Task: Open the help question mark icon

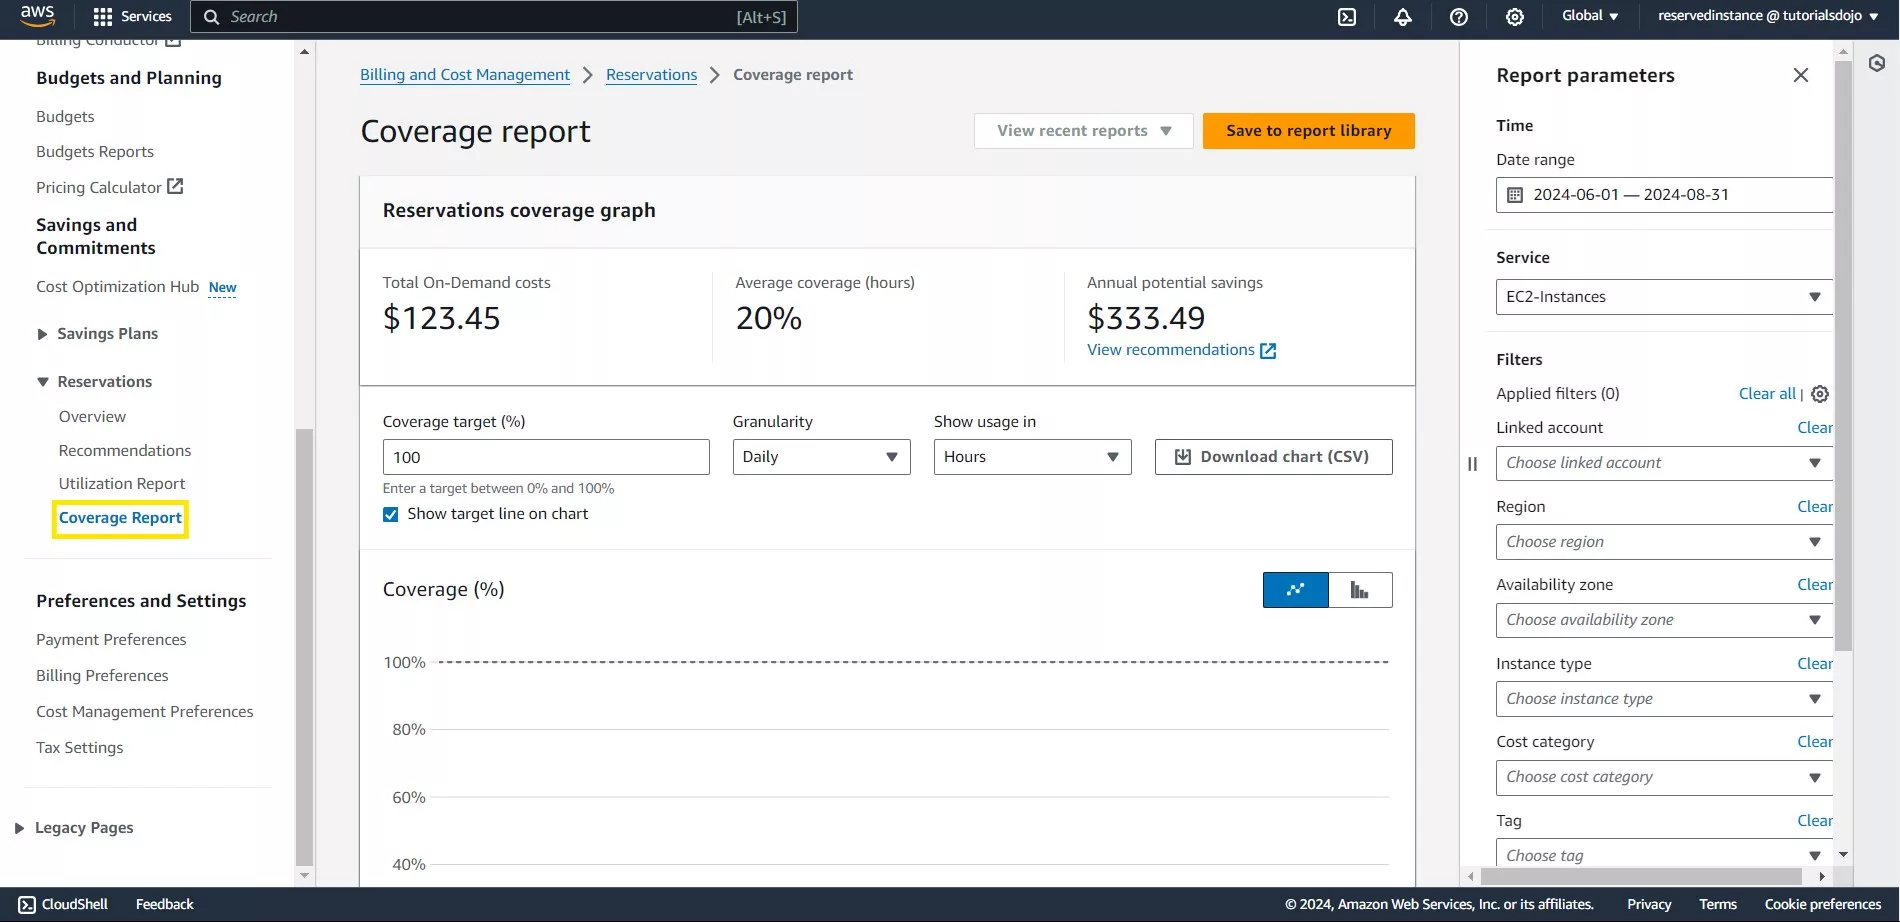Action: pos(1459,16)
